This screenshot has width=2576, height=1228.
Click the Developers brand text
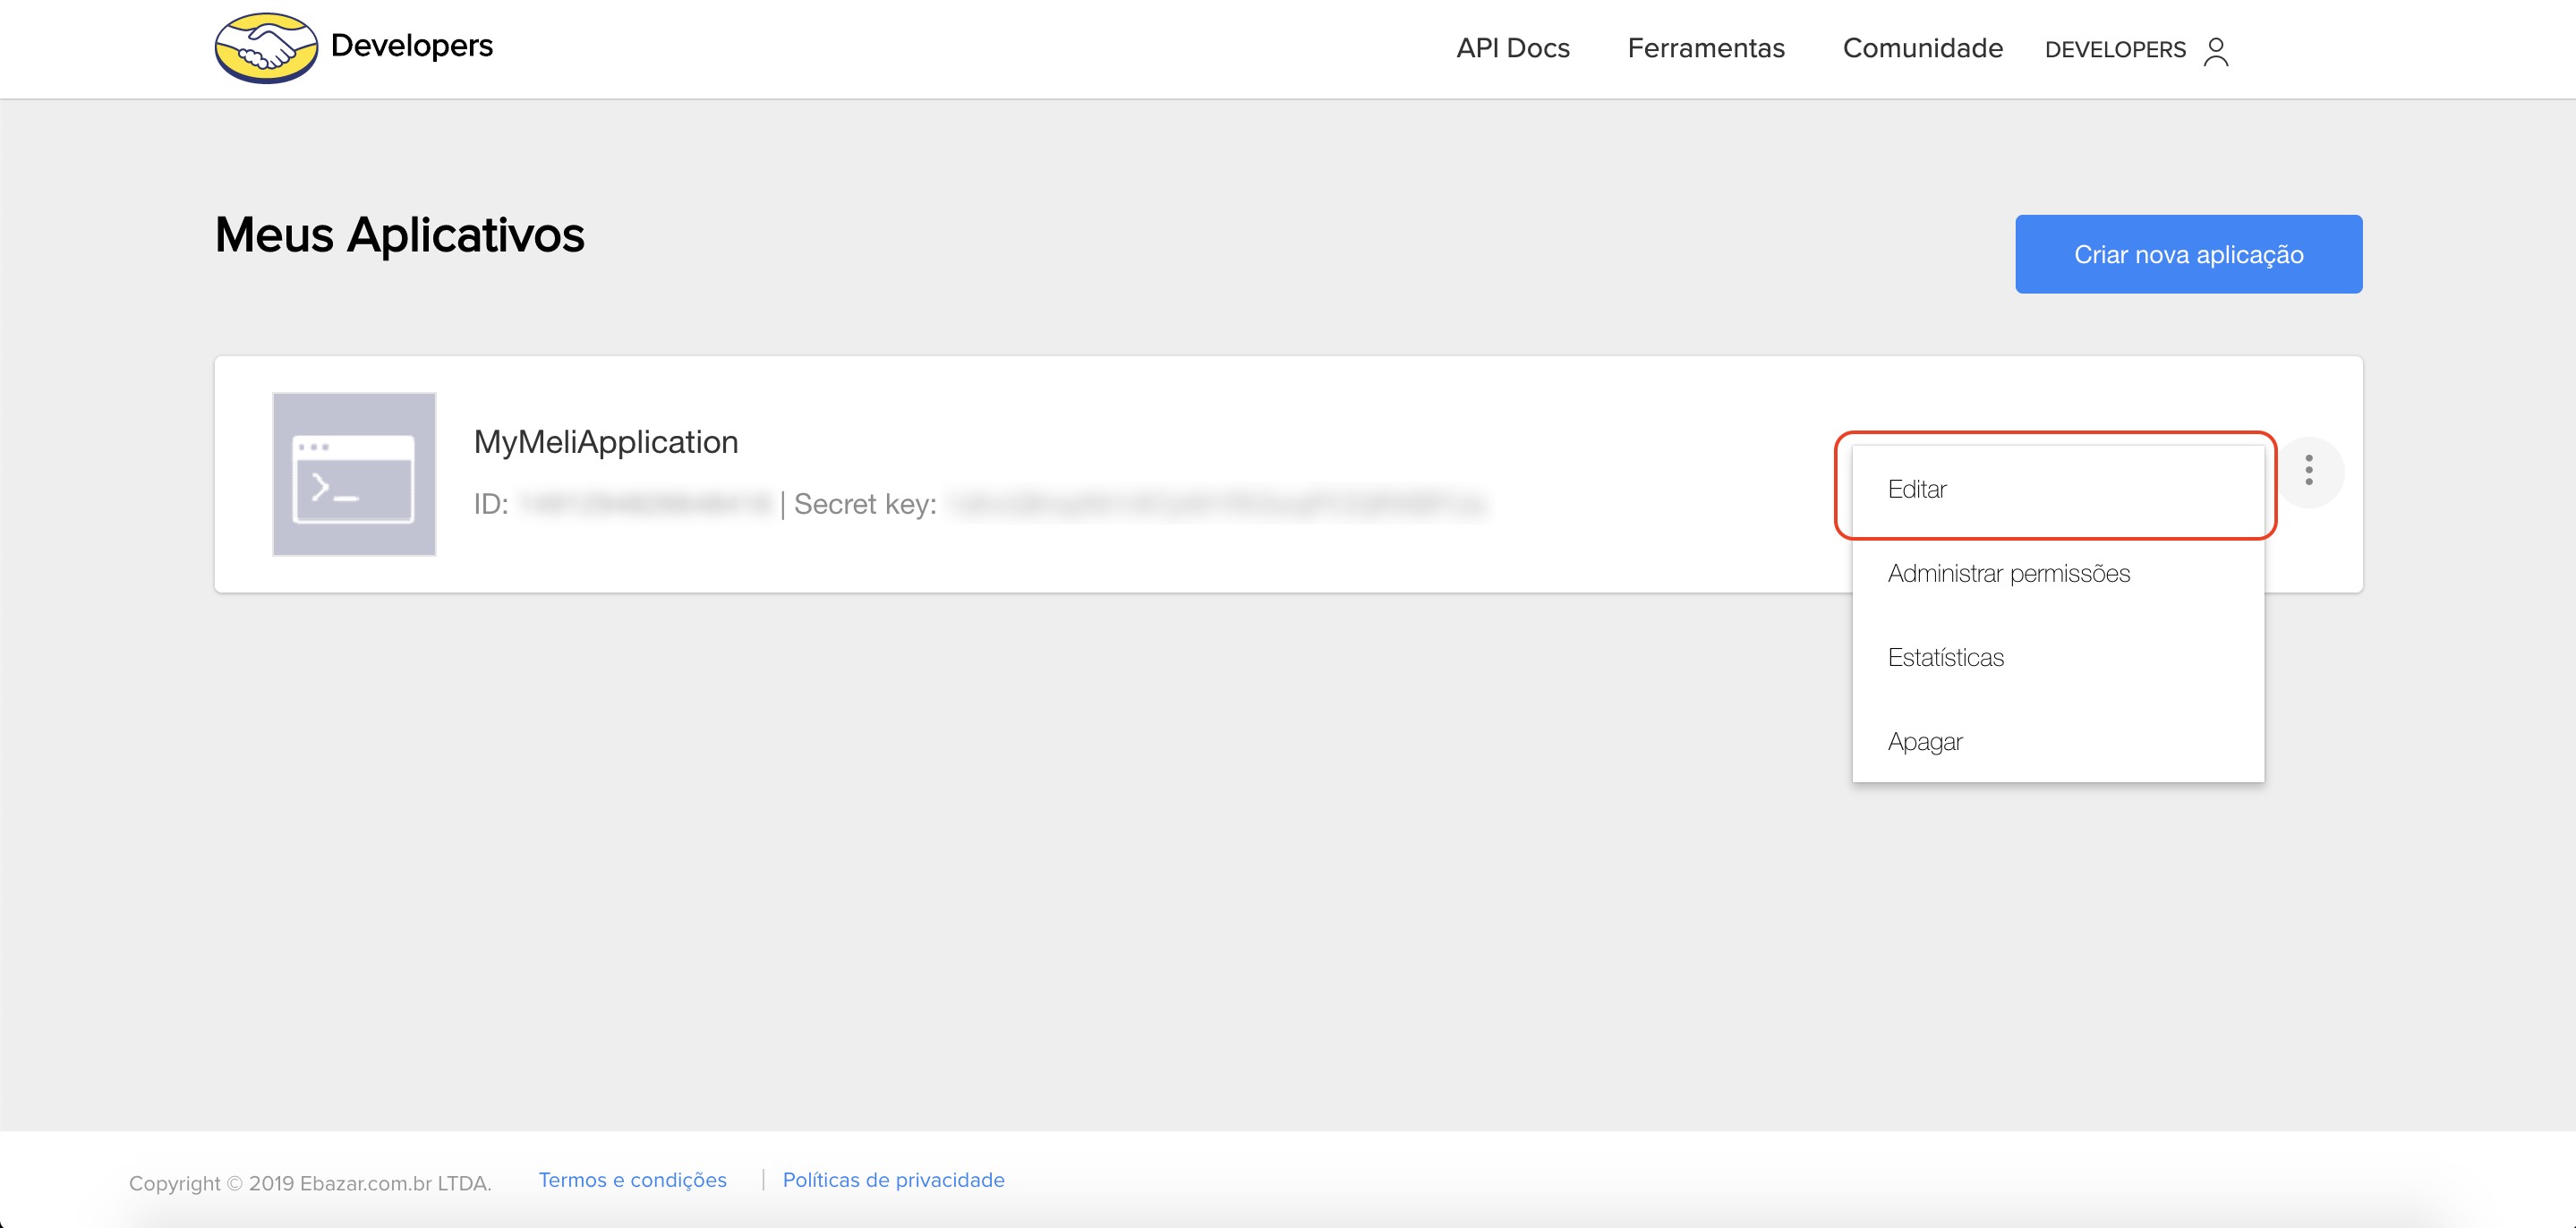[411, 46]
